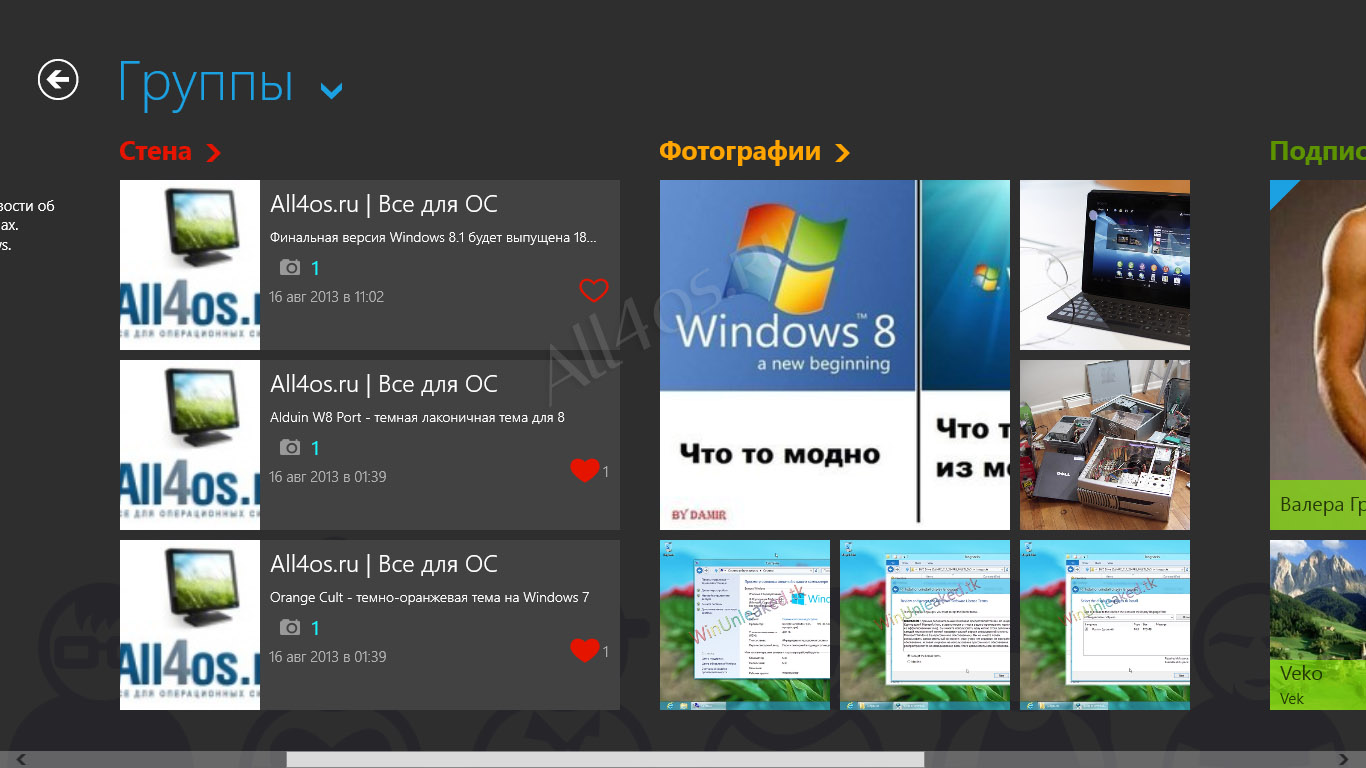Open 'All4os.ru | Все для ОС' title on Orange Cult post
1366x768 pixels.
point(384,564)
